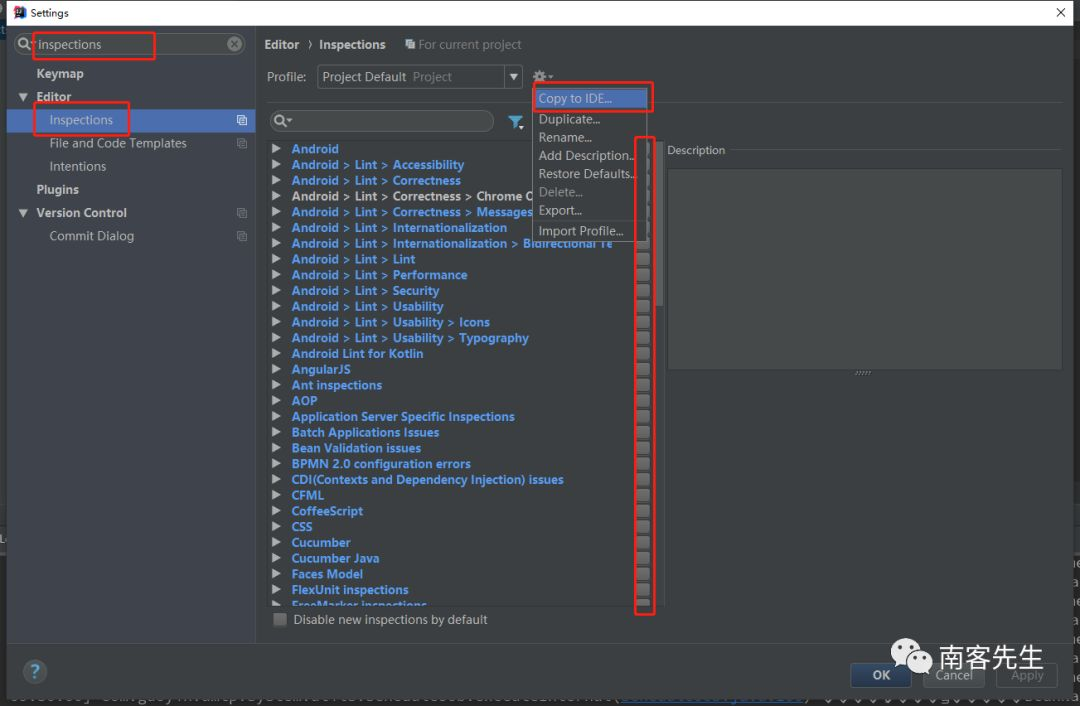Collapse the Editor section
Screen dimensions: 1080x706
pos(23,97)
